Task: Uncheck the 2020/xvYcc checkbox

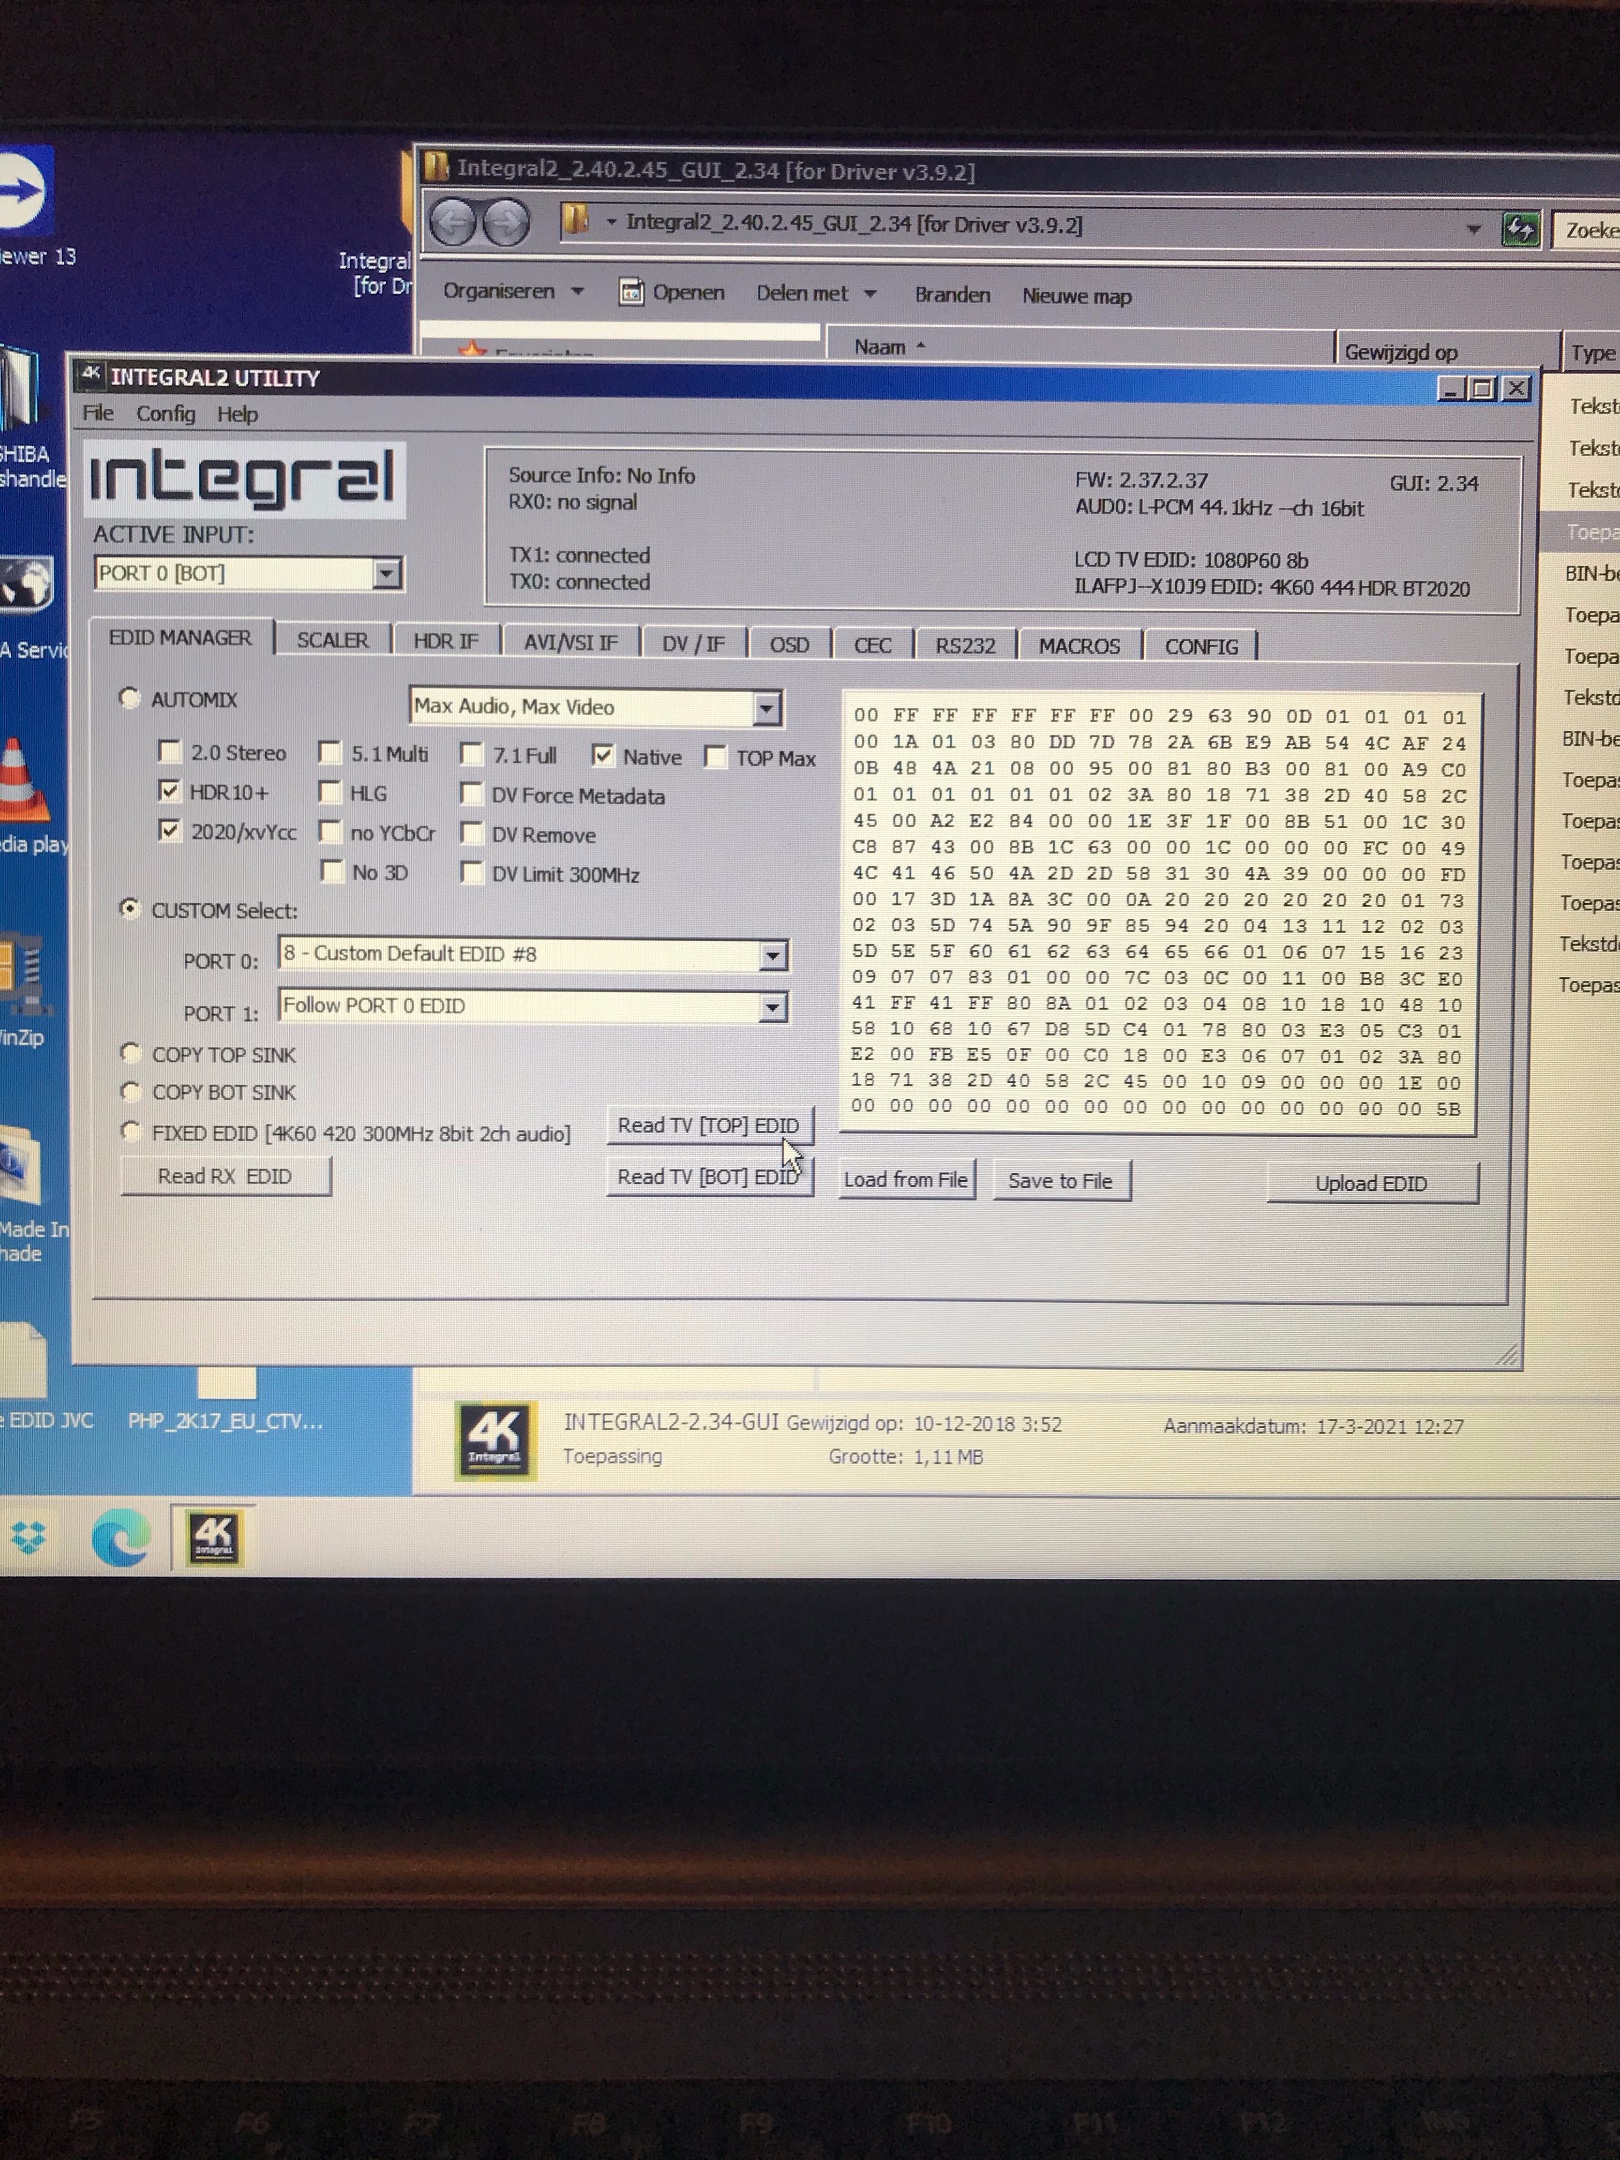Action: click(170, 830)
